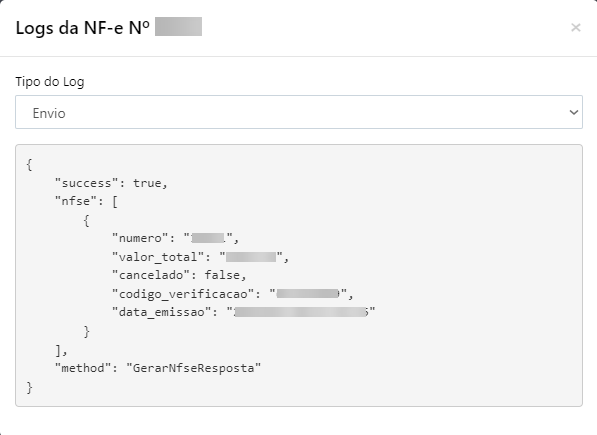
Task: Click the Tipo do Log label
Action: (x=50, y=82)
